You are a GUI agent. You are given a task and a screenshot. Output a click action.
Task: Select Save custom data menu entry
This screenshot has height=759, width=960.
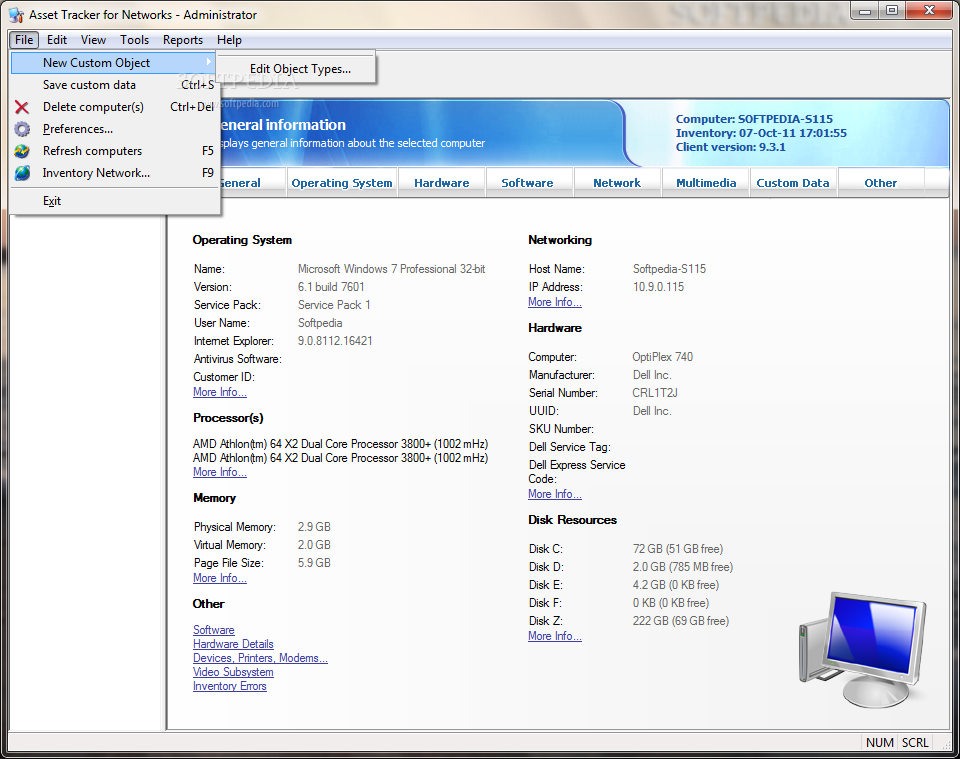(x=114, y=85)
